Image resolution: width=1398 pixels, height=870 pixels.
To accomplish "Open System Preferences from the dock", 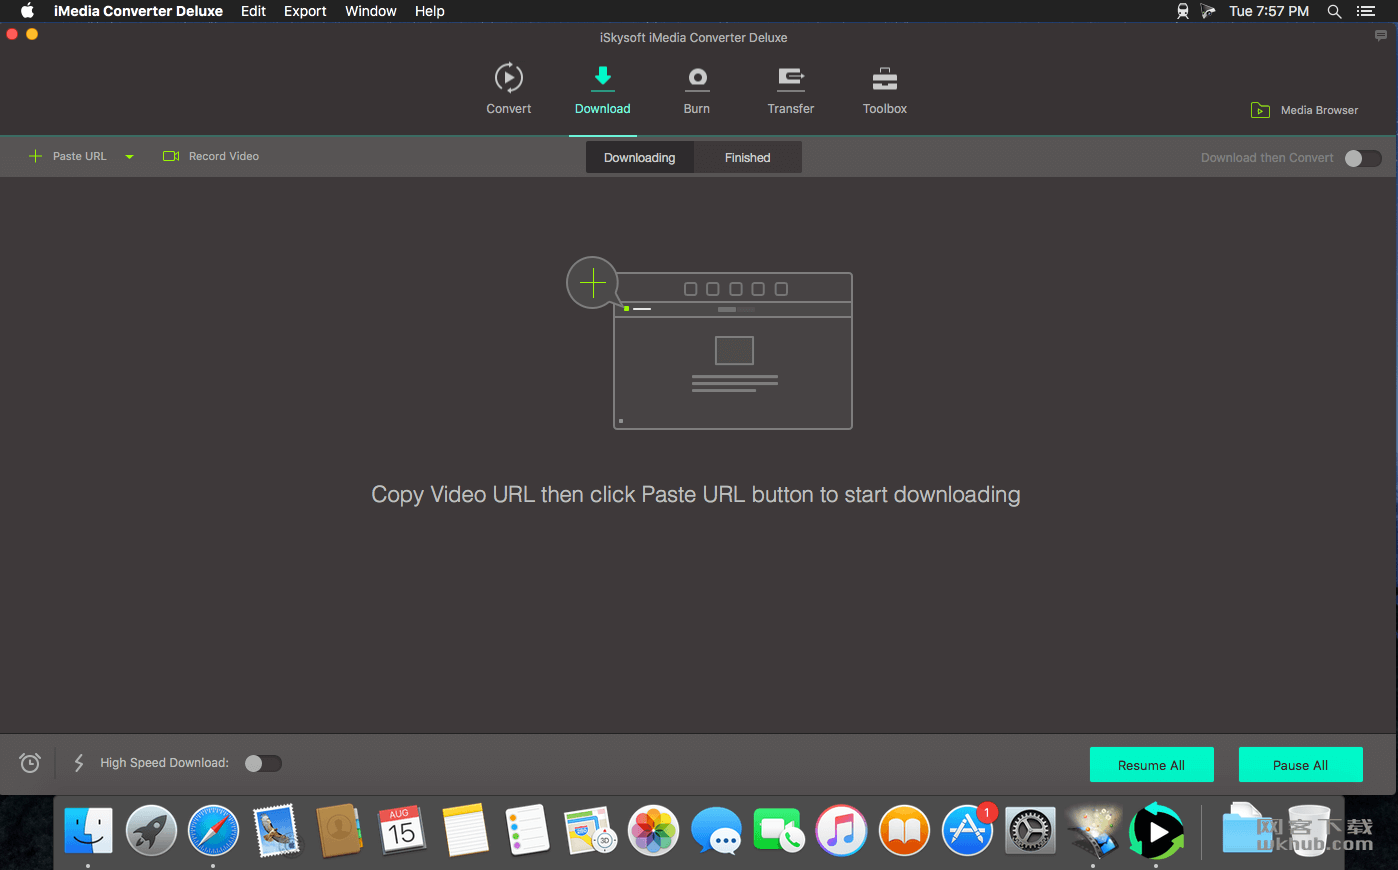I will pos(1030,831).
